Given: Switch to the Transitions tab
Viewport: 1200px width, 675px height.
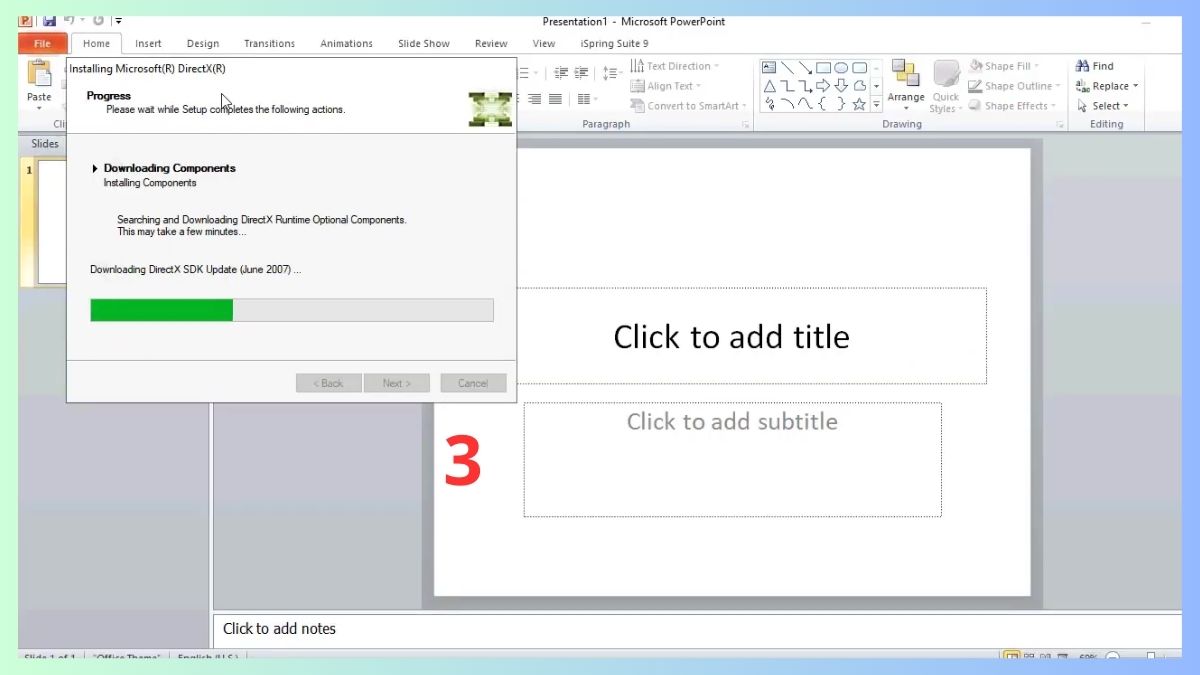Looking at the screenshot, I should pos(269,44).
